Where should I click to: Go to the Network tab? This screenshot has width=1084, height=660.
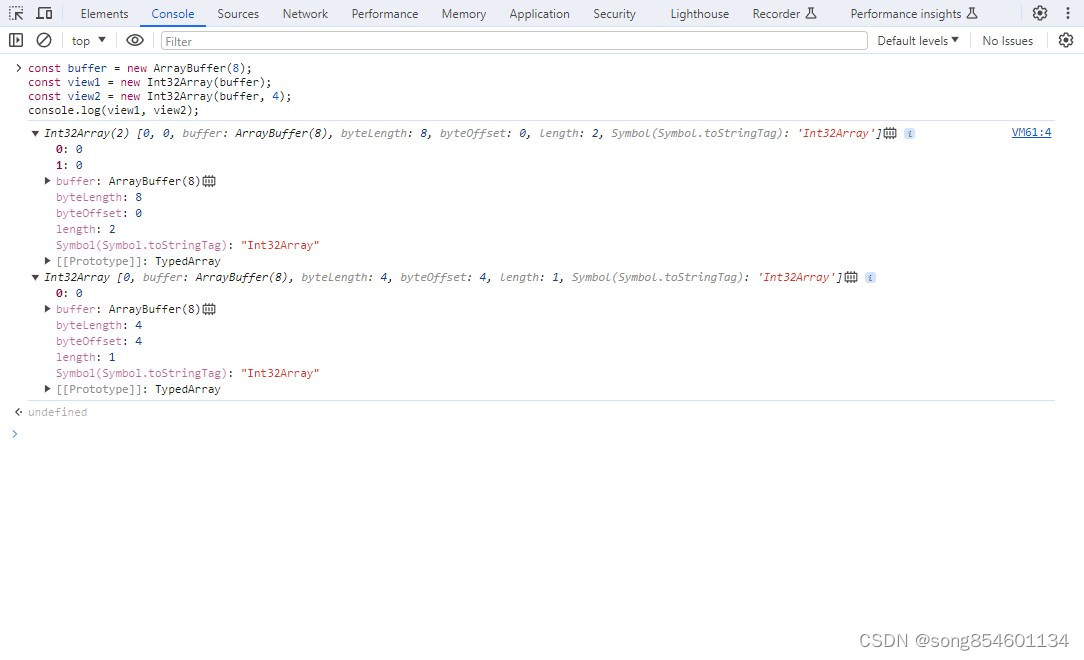coord(305,14)
